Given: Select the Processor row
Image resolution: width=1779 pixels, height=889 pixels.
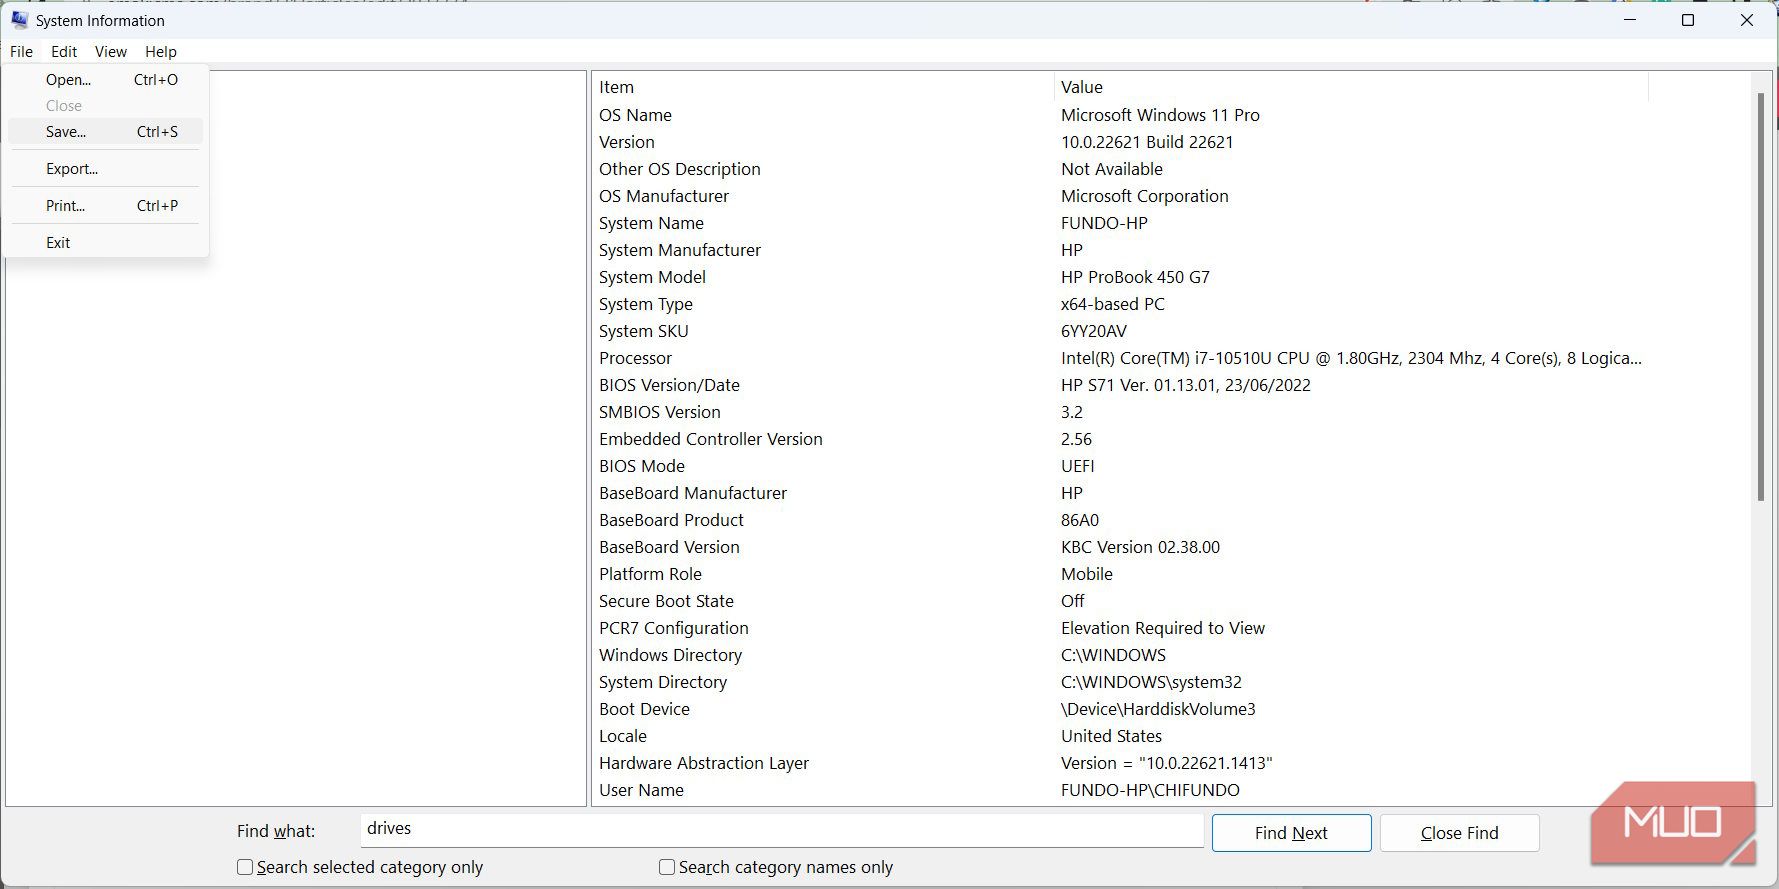Looking at the screenshot, I should click(x=1120, y=358).
